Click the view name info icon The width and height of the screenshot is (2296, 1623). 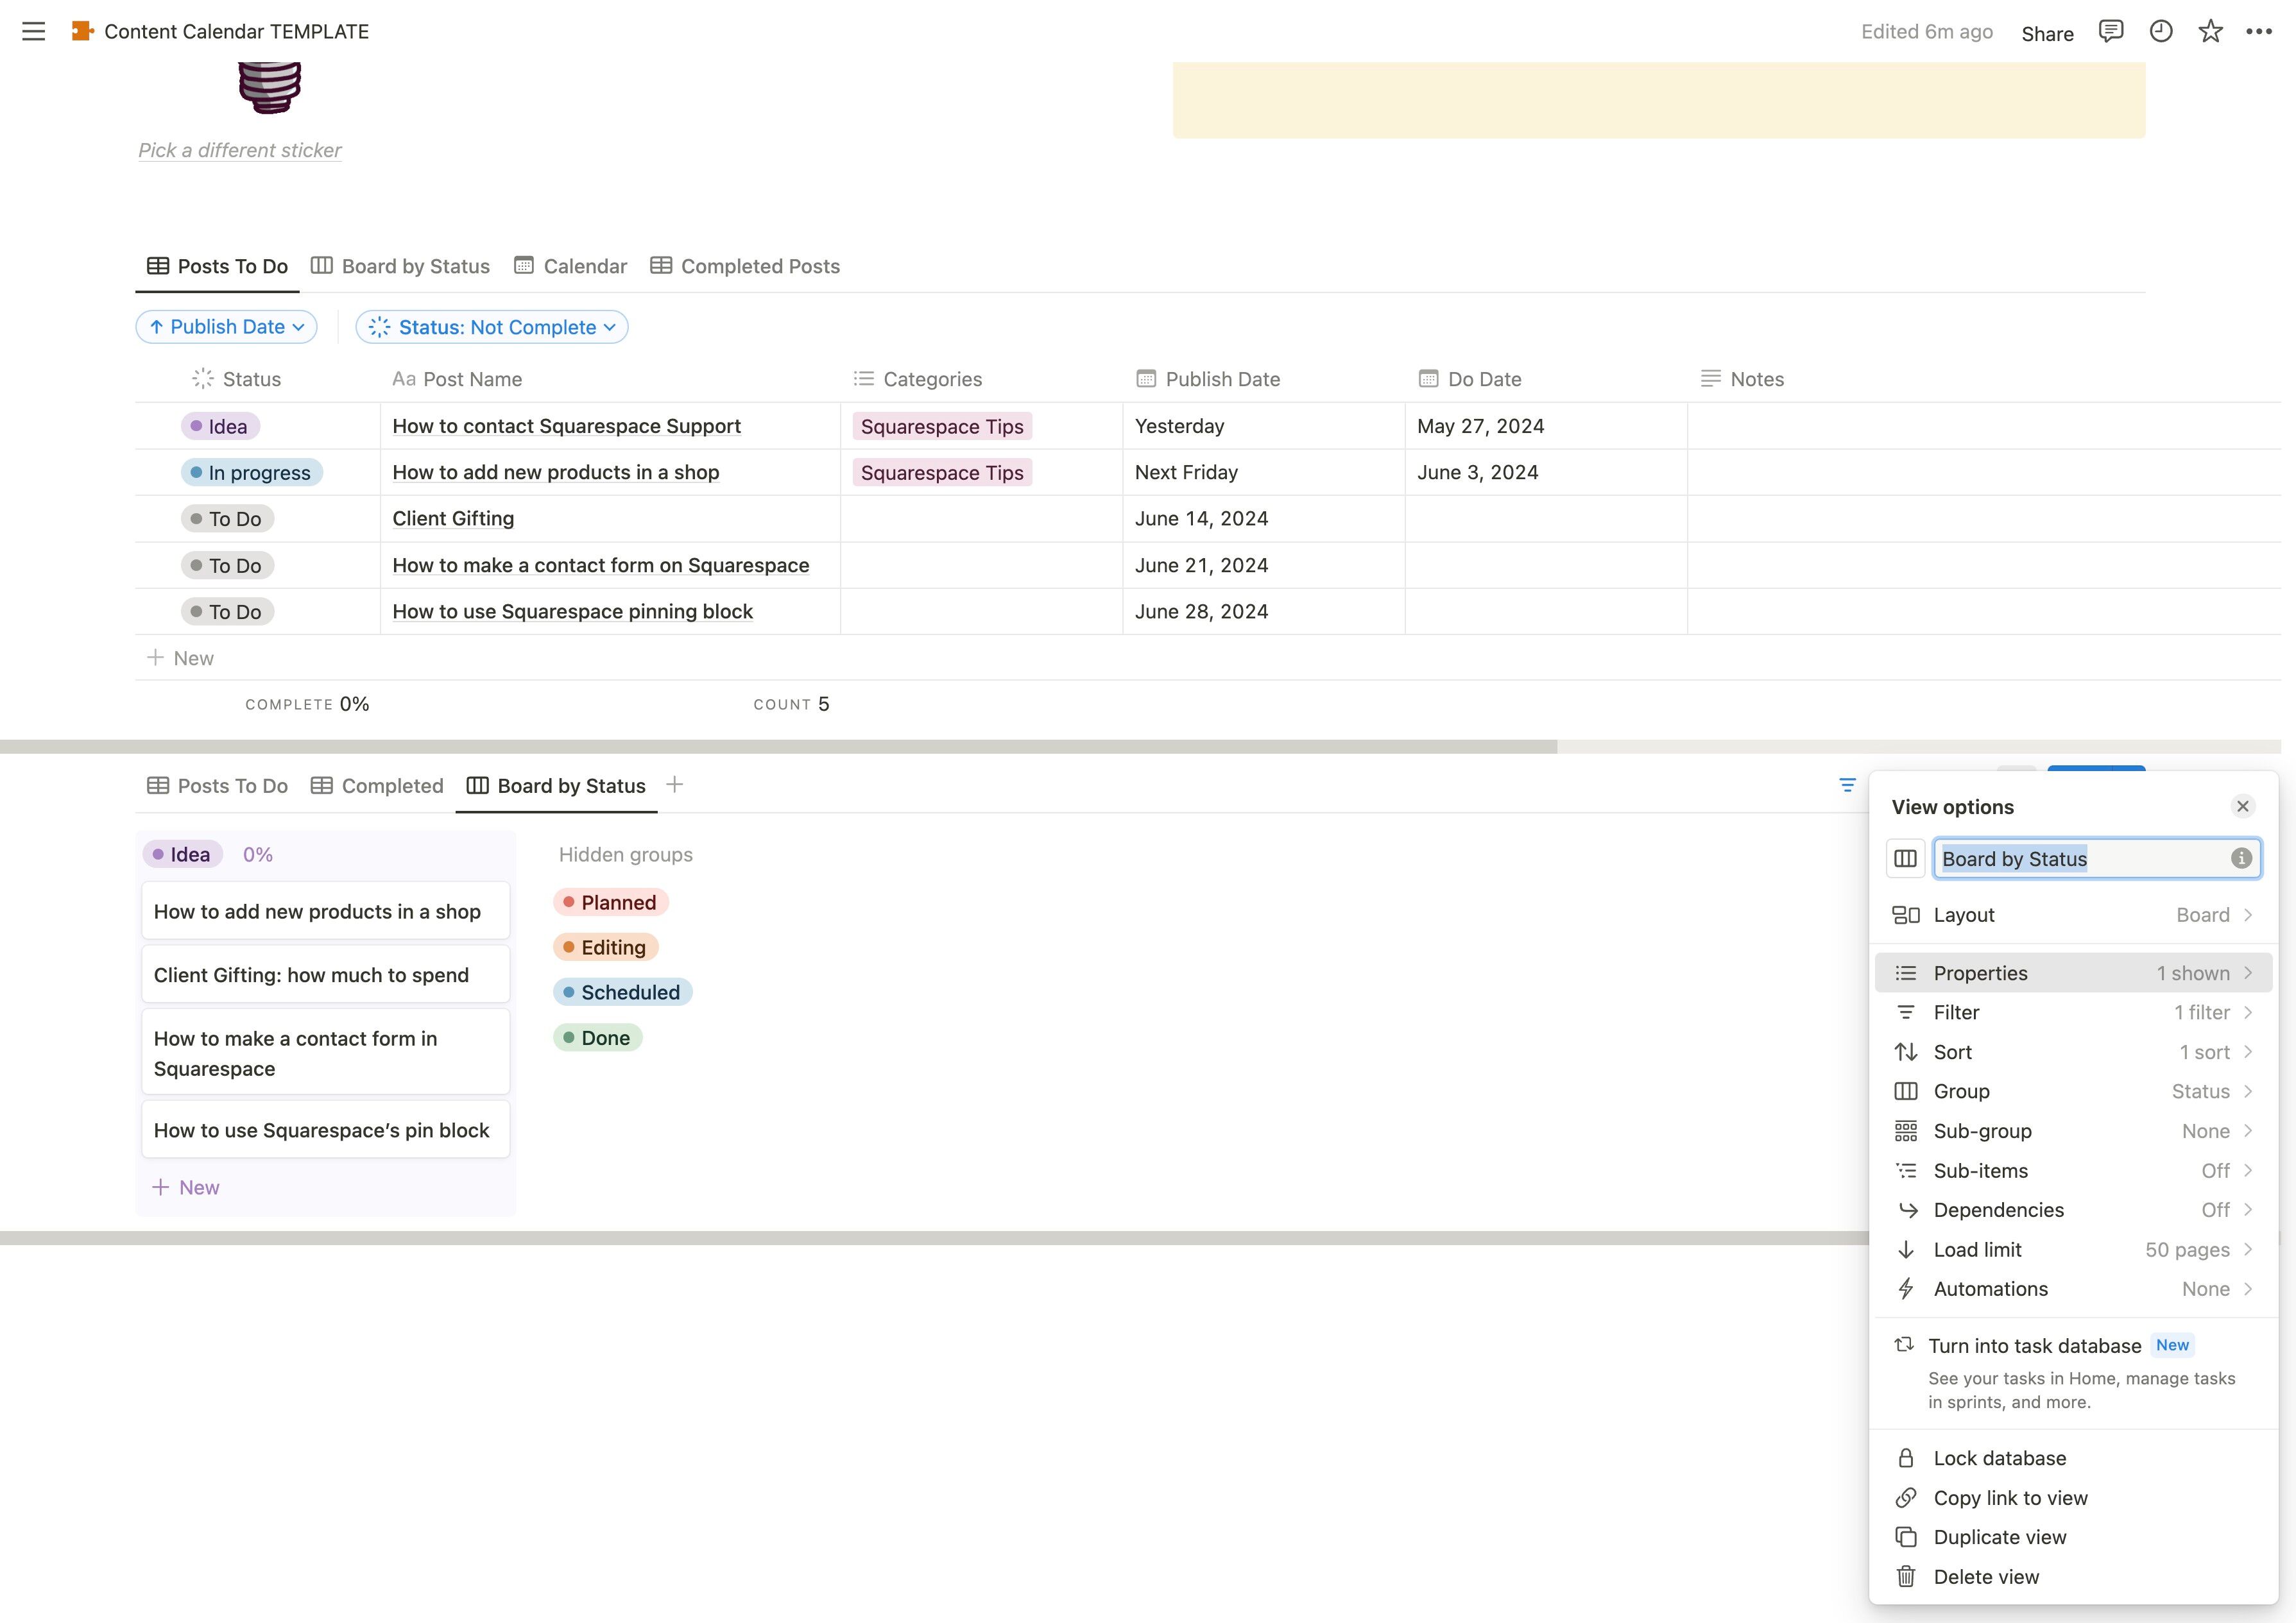[x=2241, y=858]
